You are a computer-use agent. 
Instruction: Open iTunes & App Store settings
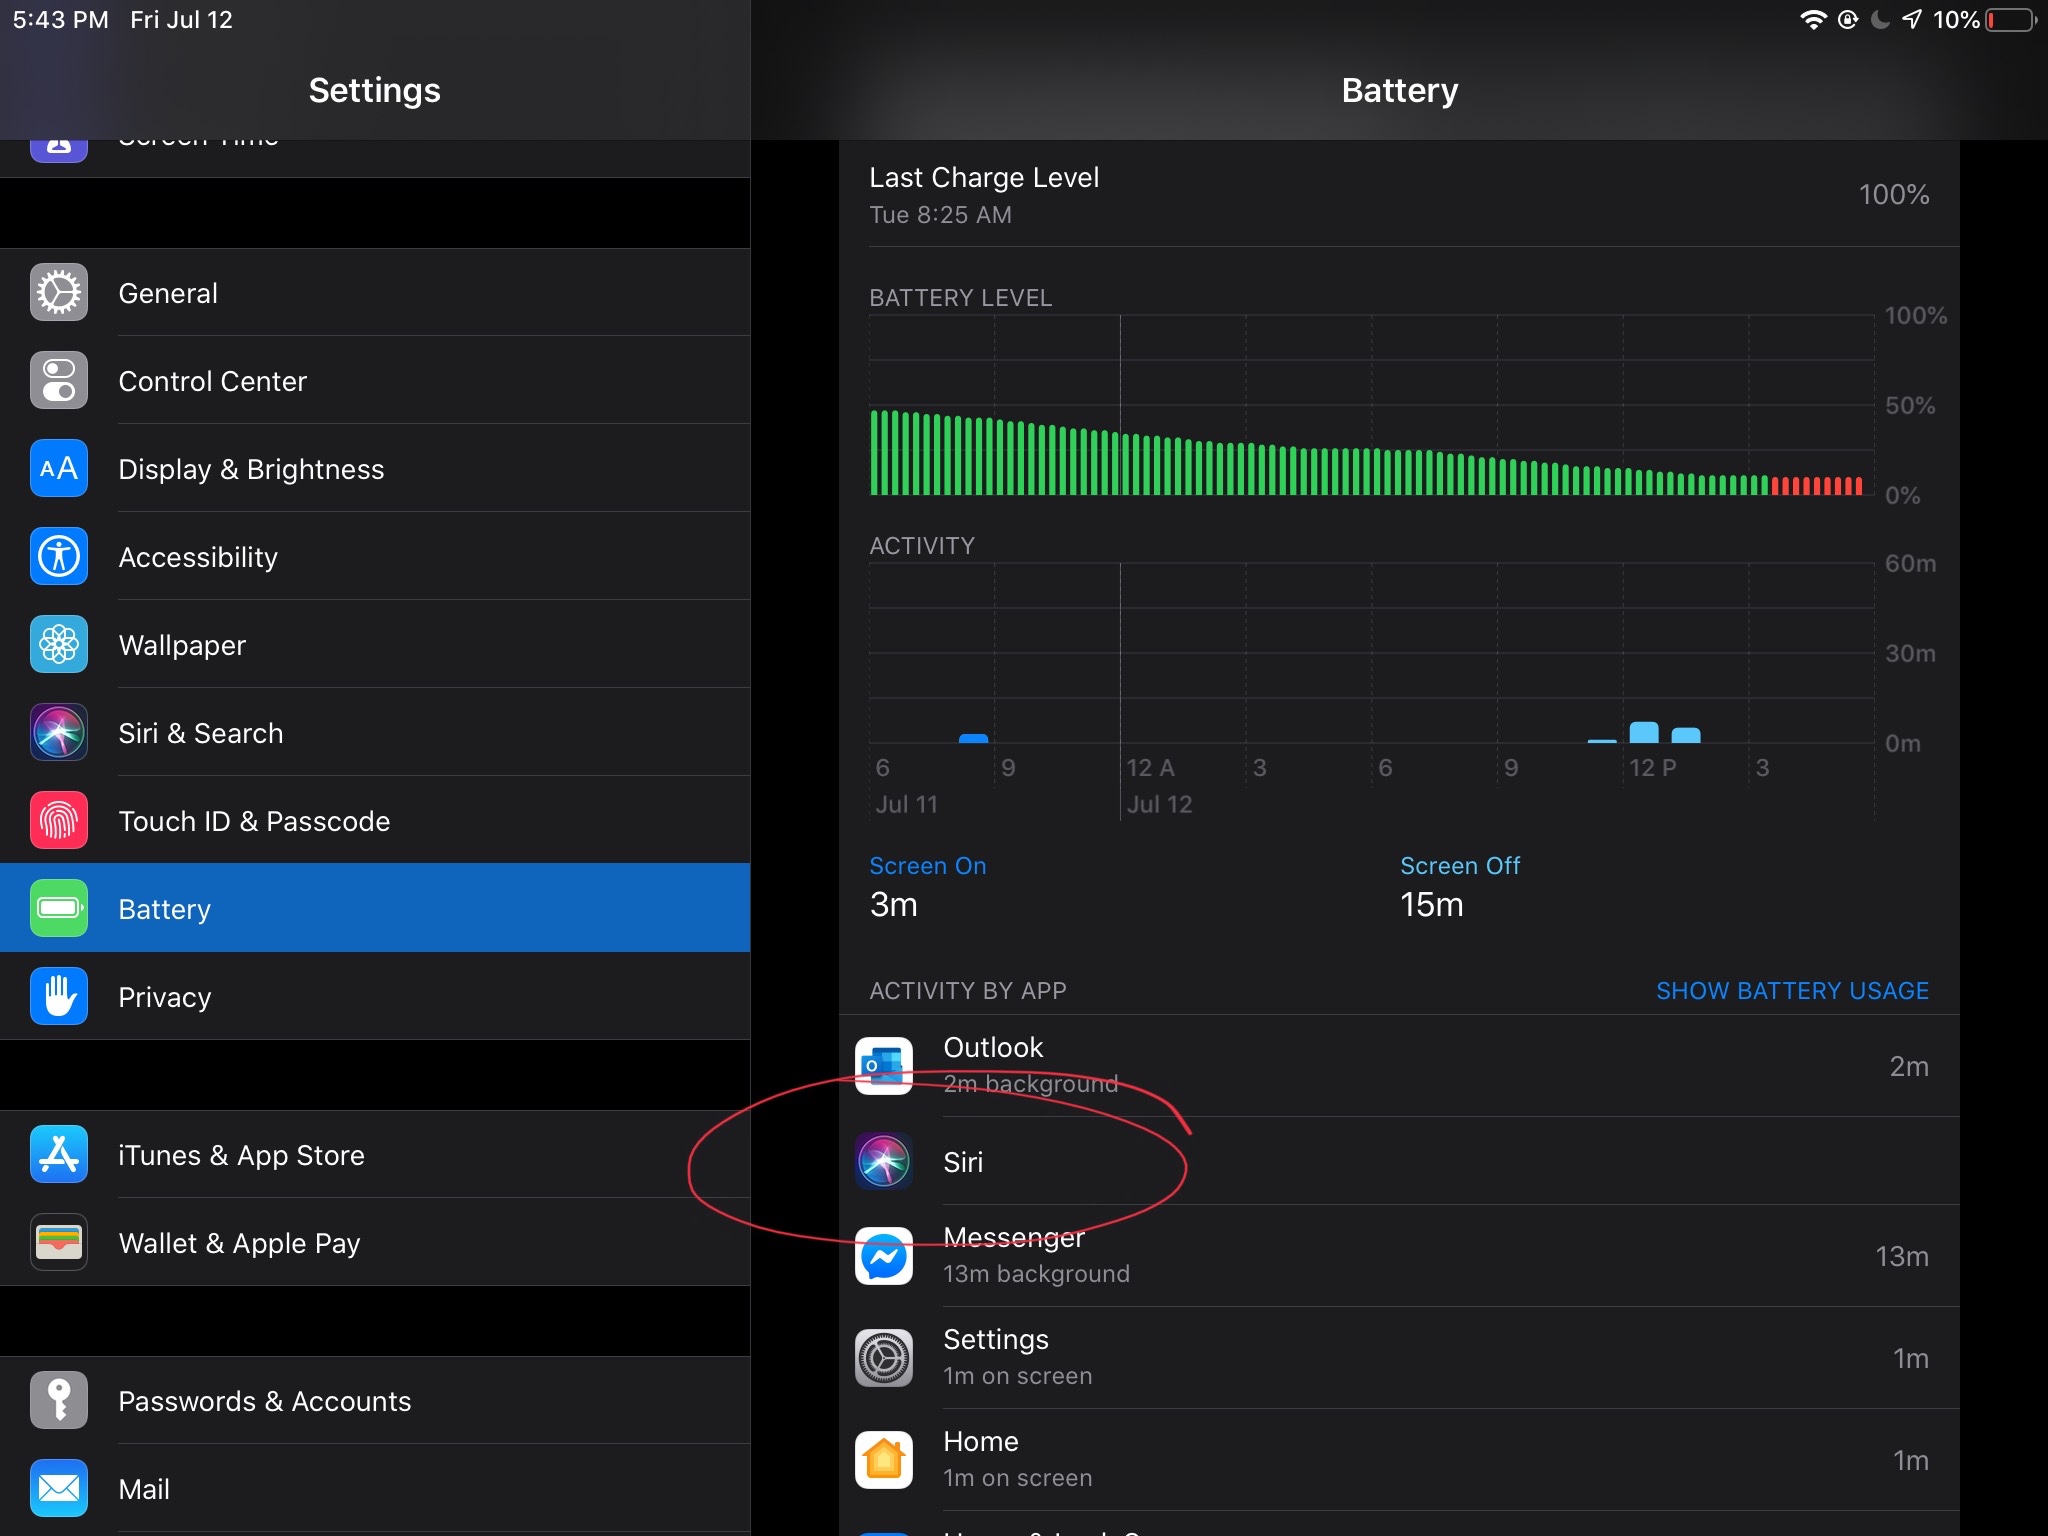click(x=241, y=1155)
